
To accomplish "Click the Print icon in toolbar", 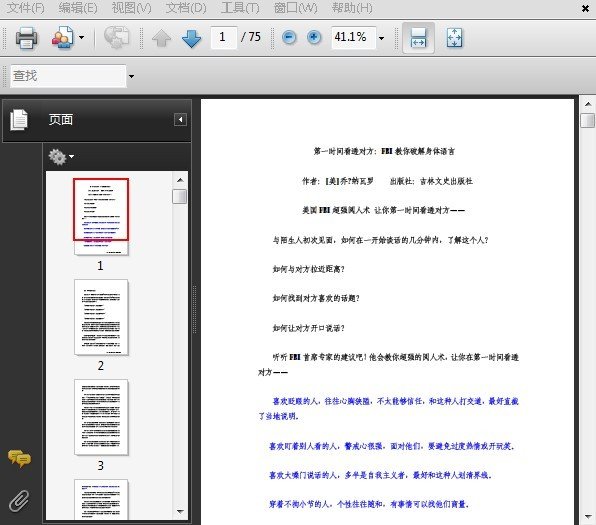I will pos(26,38).
